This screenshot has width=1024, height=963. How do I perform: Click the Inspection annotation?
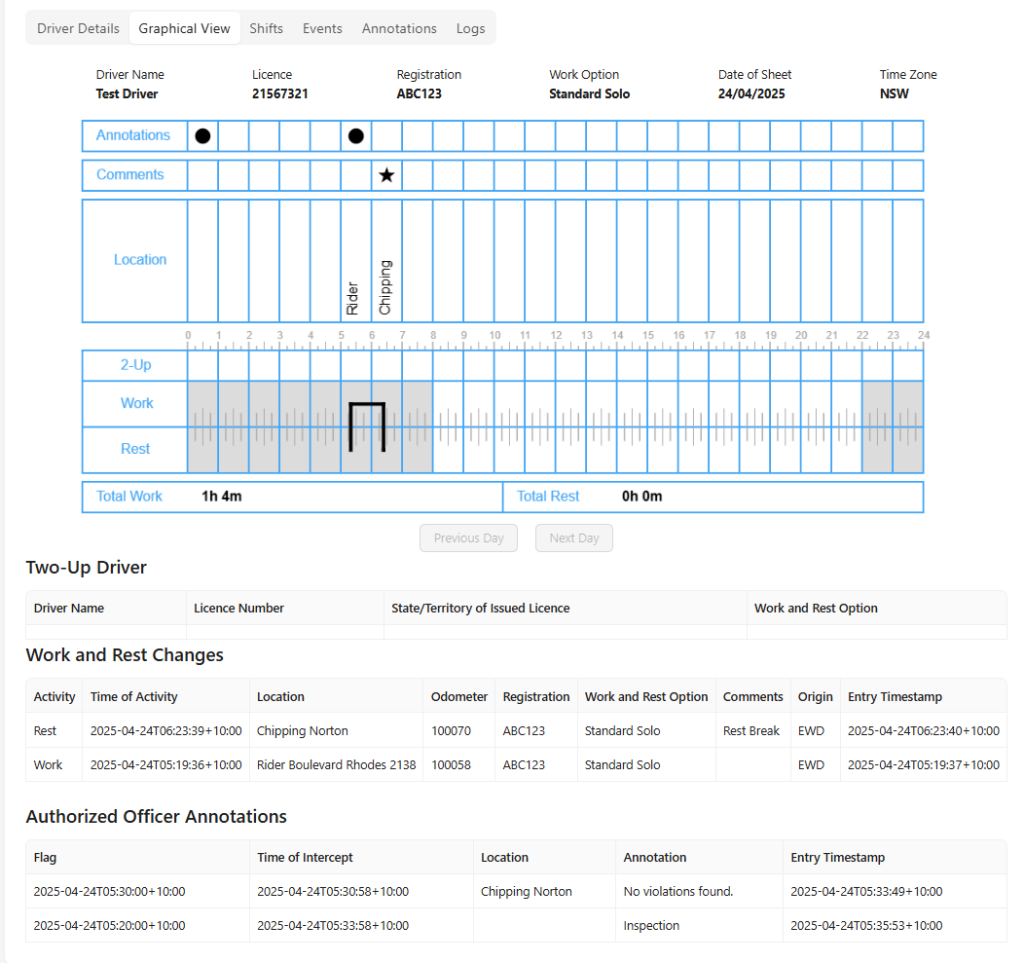click(651, 925)
